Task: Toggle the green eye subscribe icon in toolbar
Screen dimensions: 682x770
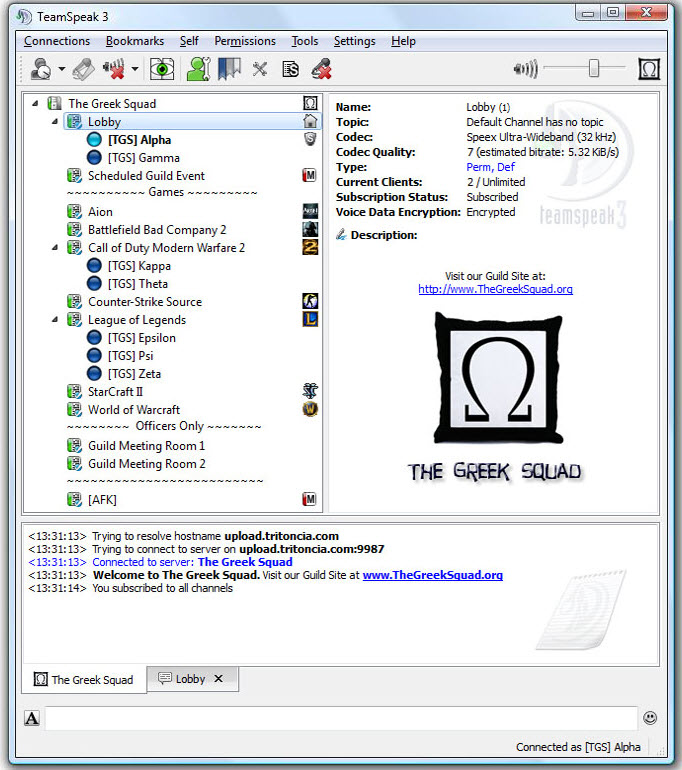Action: (x=162, y=69)
